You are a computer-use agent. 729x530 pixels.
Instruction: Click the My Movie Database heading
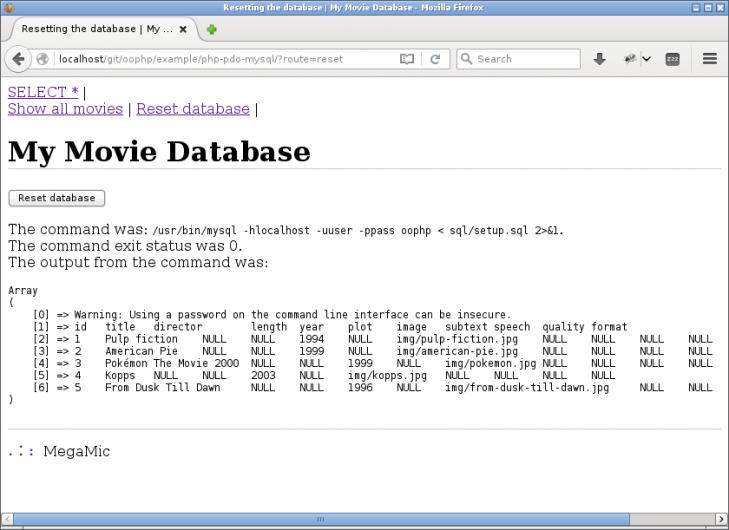[159, 151]
